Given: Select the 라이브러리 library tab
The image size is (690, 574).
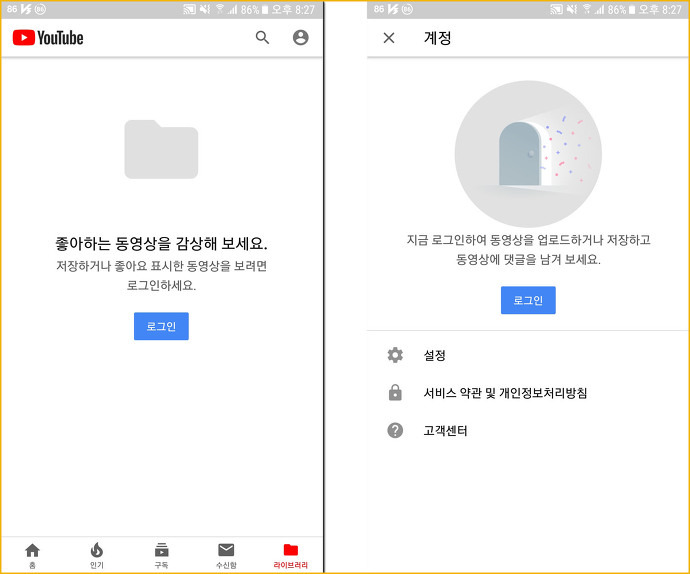Looking at the screenshot, I should (x=290, y=556).
